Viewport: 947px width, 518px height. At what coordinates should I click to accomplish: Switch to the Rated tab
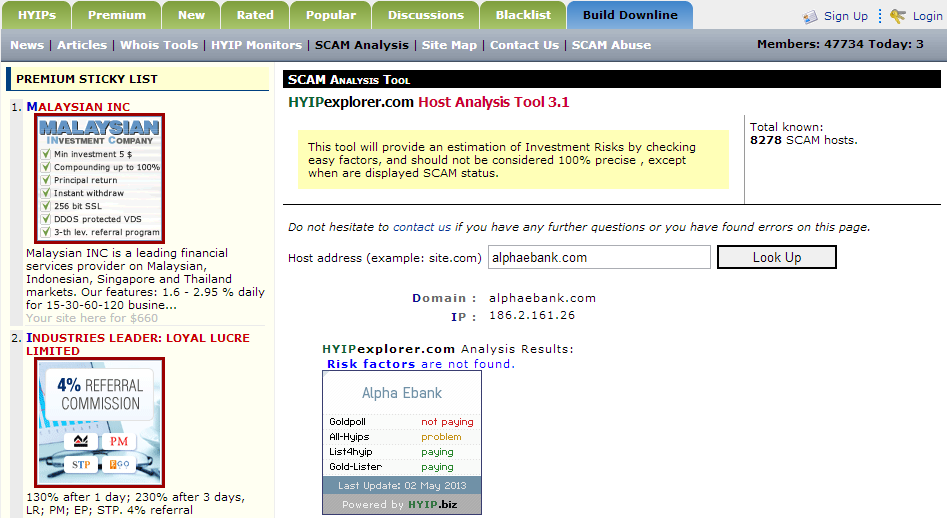[255, 15]
